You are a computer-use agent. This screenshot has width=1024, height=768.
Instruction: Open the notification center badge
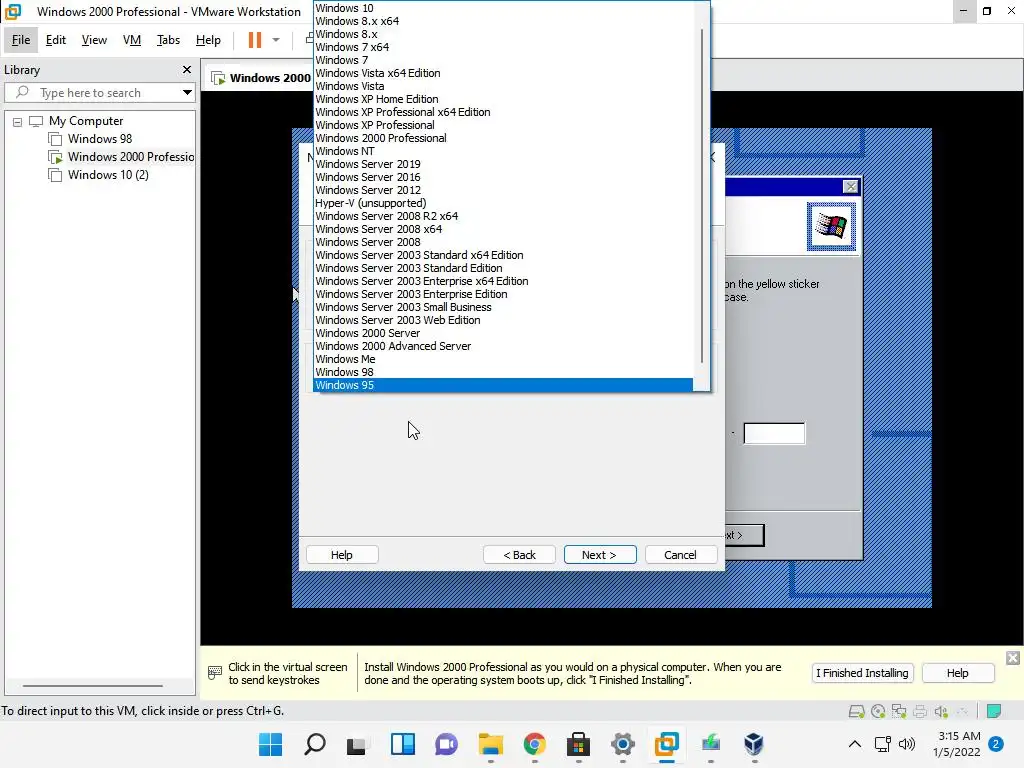[x=996, y=744]
